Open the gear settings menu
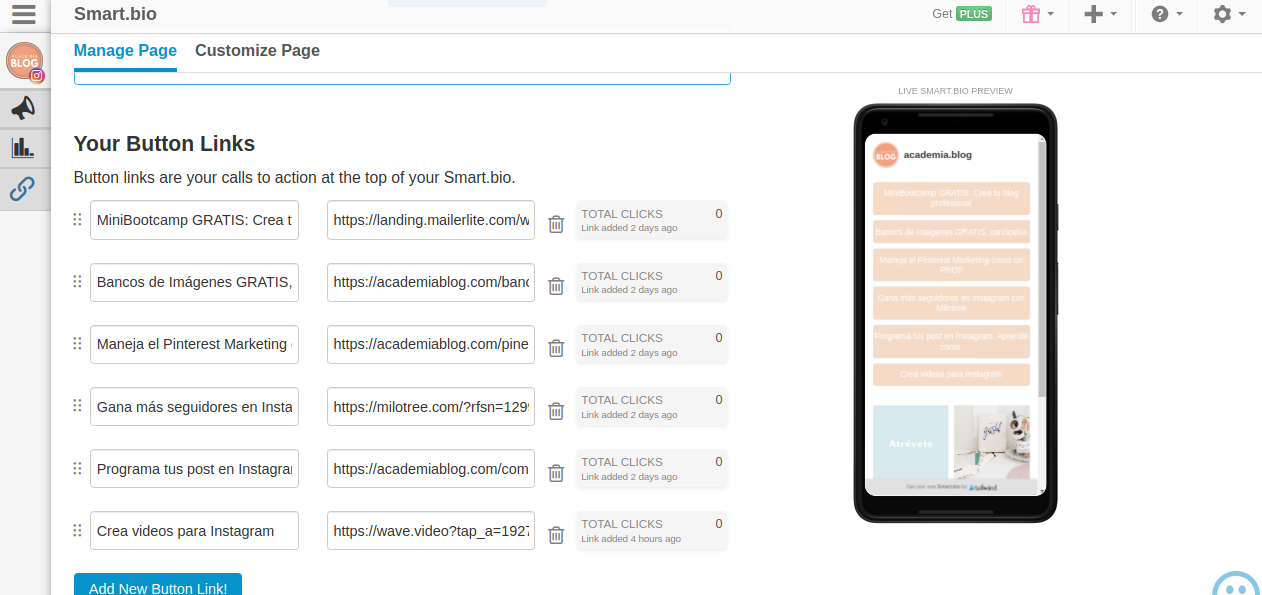This screenshot has height=595, width=1262. (x=1229, y=14)
